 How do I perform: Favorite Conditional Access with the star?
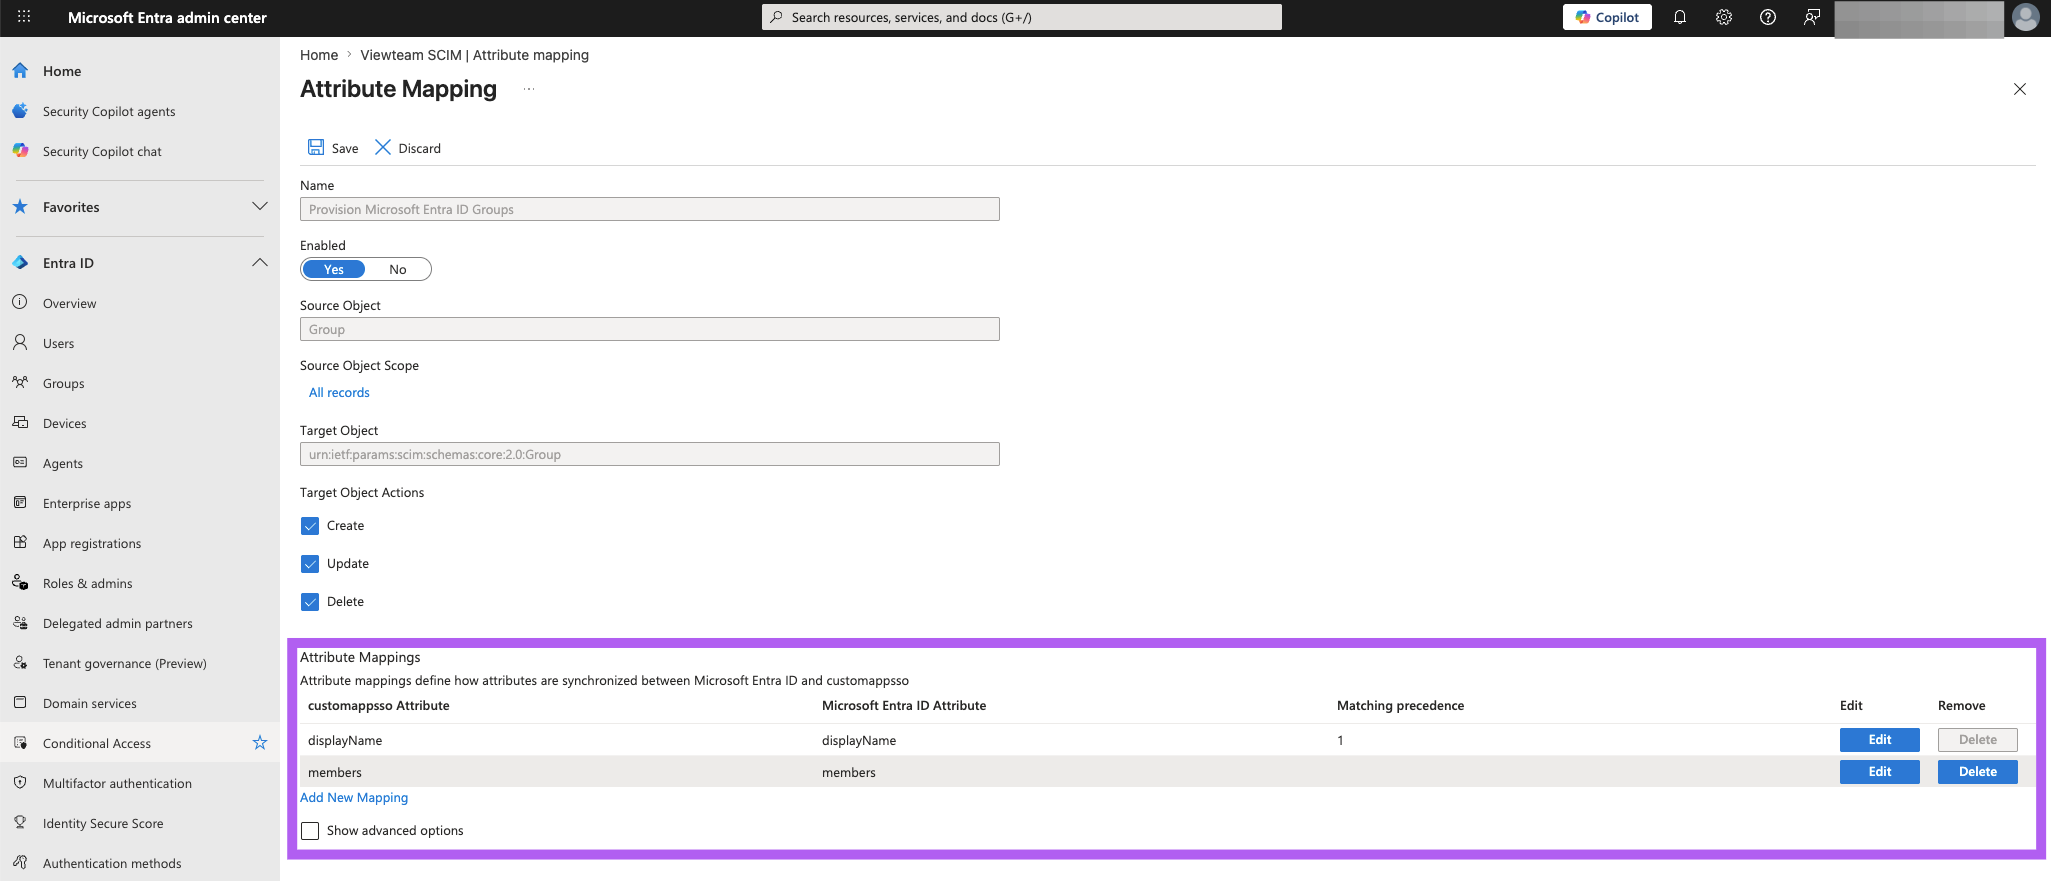click(x=260, y=742)
